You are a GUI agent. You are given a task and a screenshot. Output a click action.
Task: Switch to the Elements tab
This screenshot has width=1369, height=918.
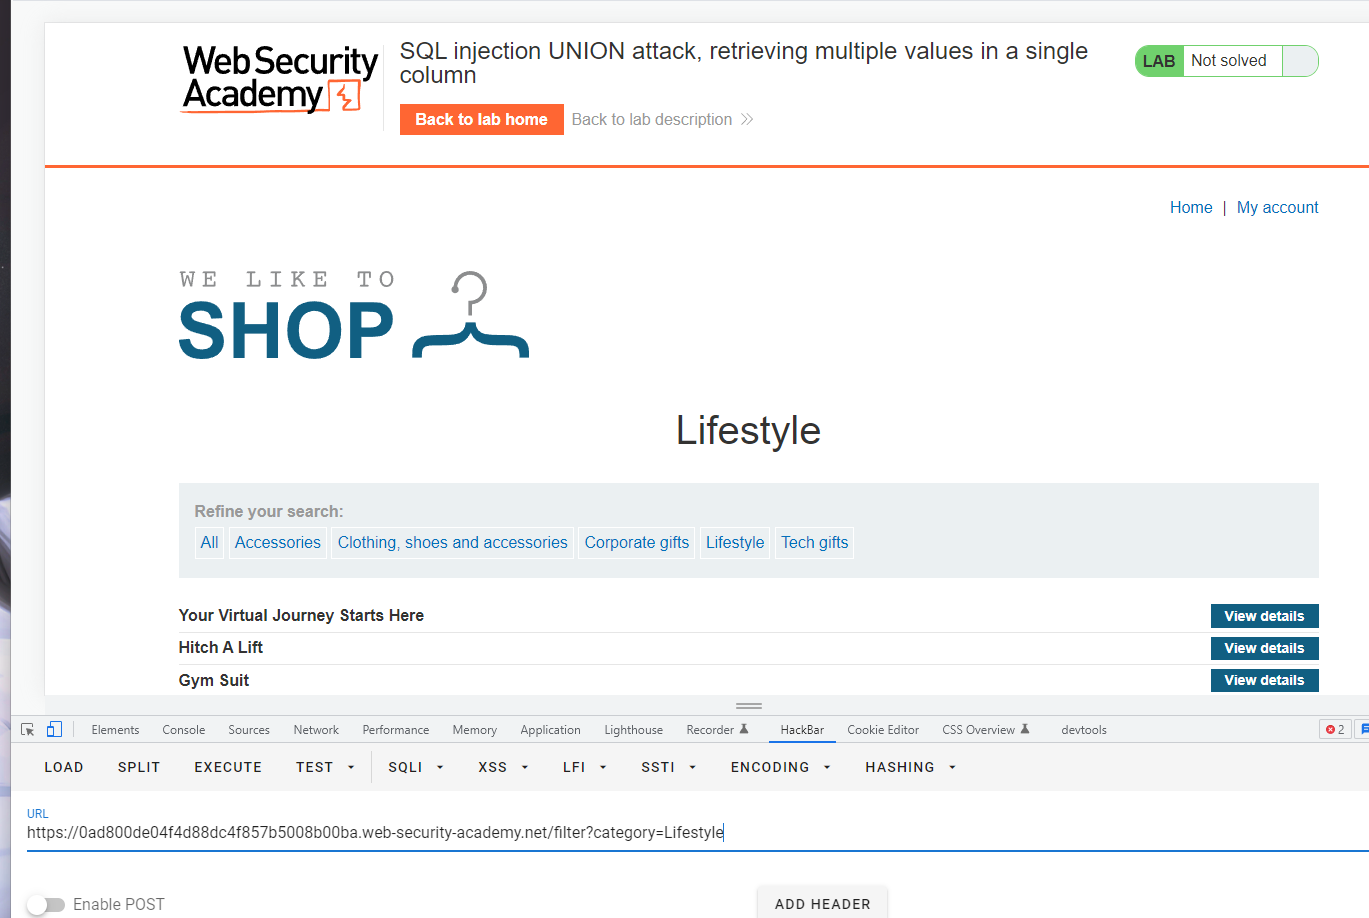[115, 730]
